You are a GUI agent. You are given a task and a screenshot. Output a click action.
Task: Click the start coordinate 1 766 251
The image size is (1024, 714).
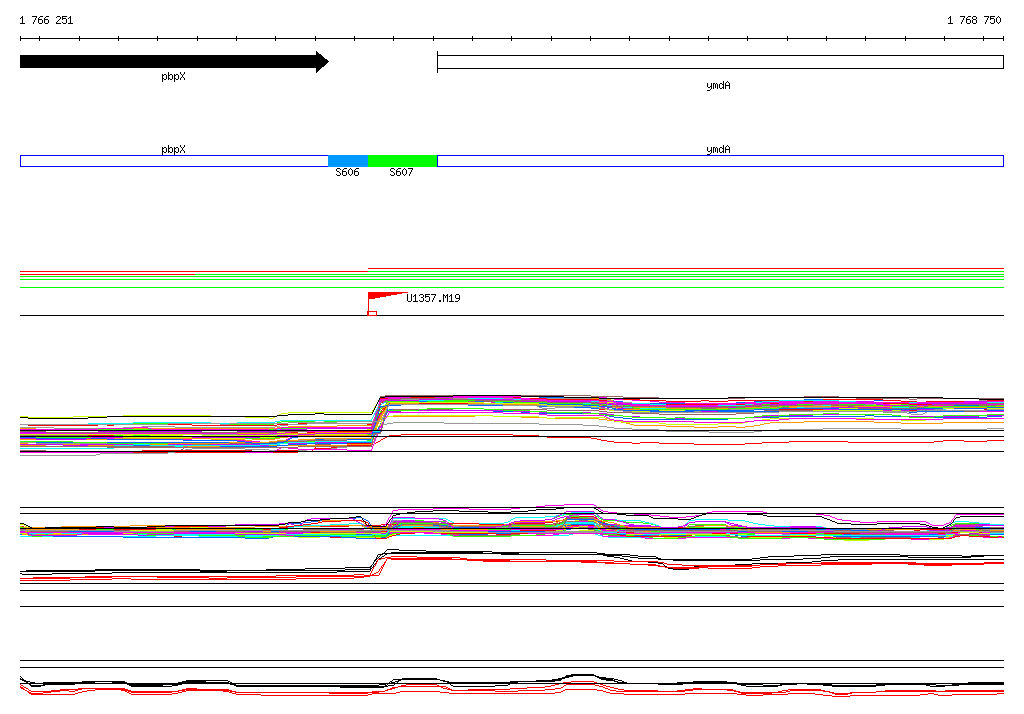point(46,20)
